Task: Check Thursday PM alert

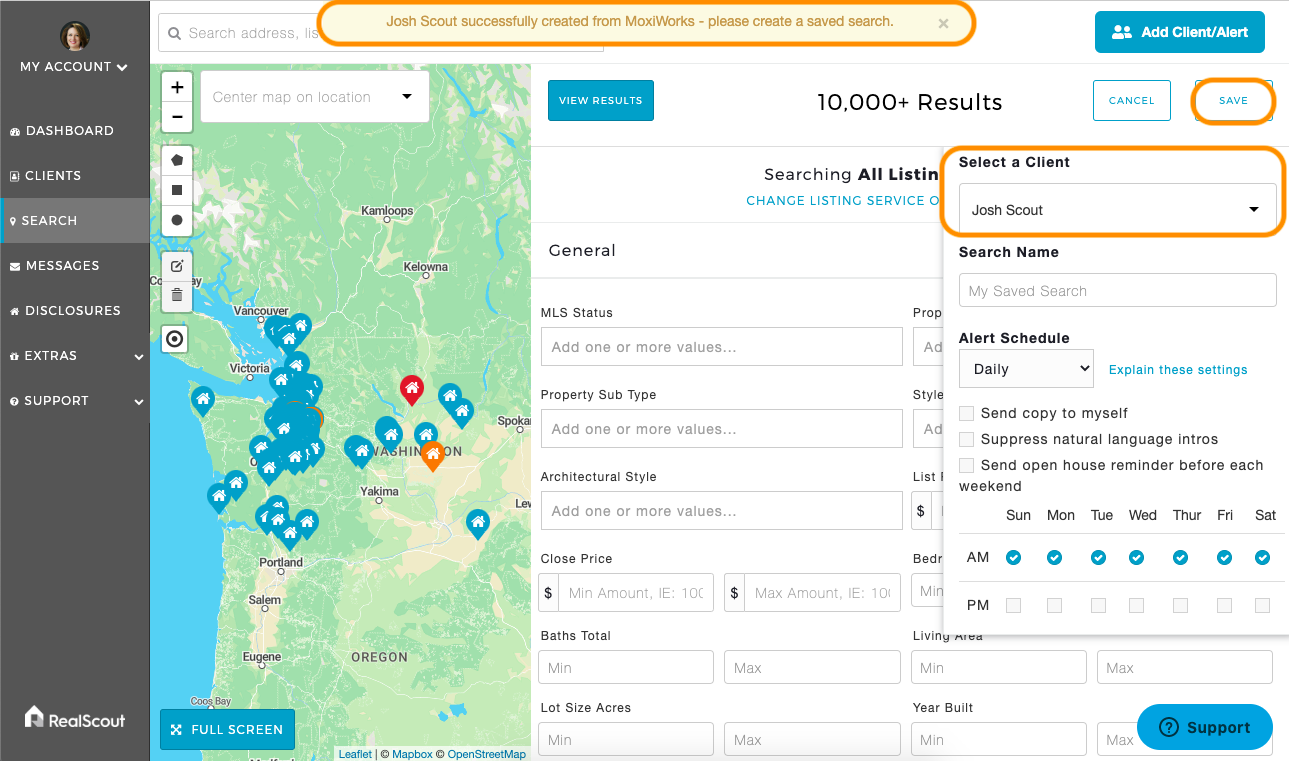Action: click(1180, 605)
